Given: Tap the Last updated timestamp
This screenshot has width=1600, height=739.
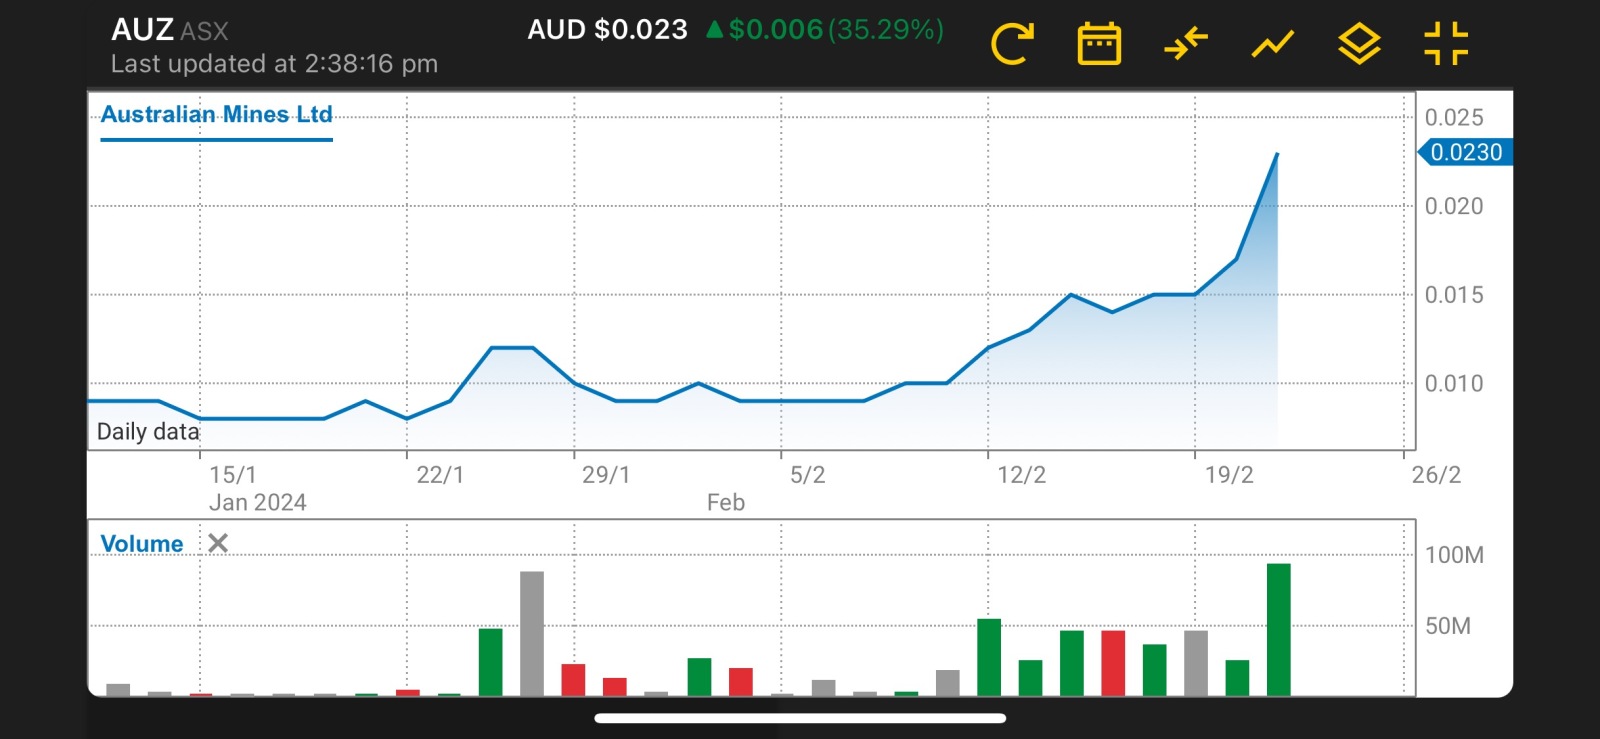Looking at the screenshot, I should [274, 64].
